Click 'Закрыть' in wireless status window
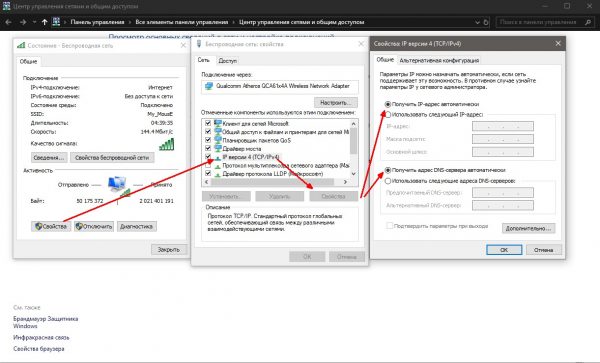Screen dimensions: 600x363 point(169,249)
